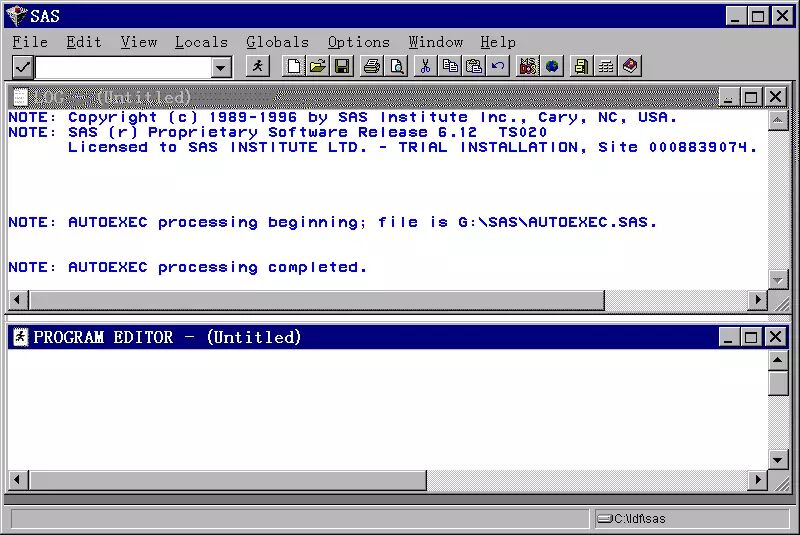800x535 pixels.
Task: Open the File menu
Action: [x=30, y=42]
